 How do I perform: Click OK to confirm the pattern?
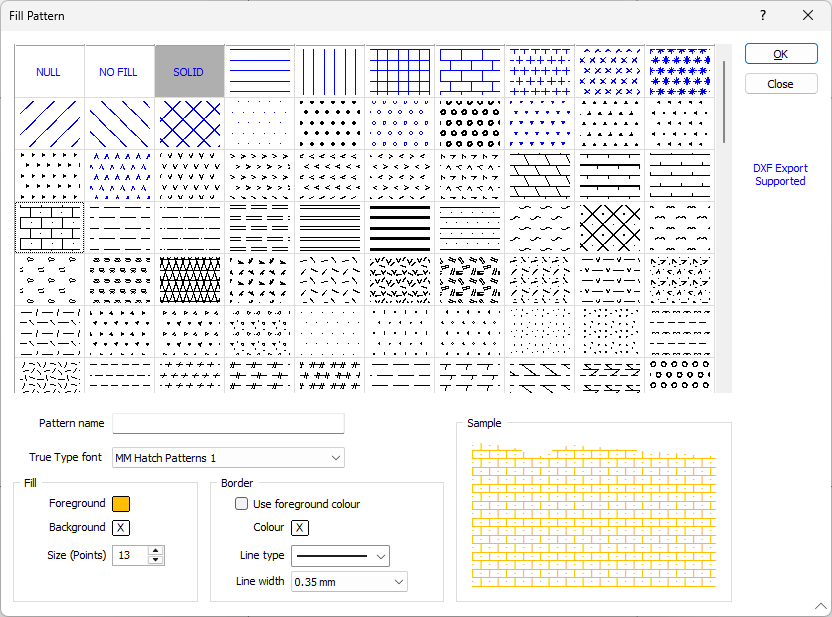click(x=781, y=54)
